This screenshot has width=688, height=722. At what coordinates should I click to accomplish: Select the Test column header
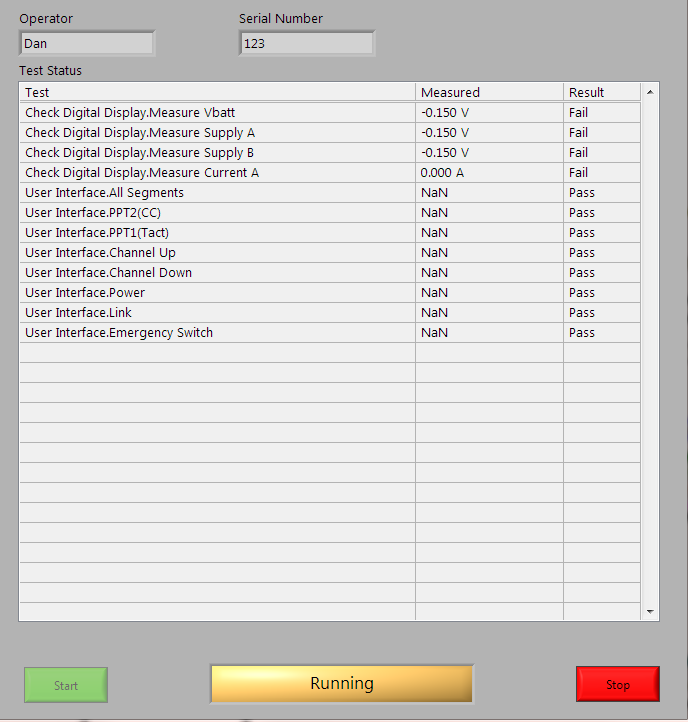217,93
